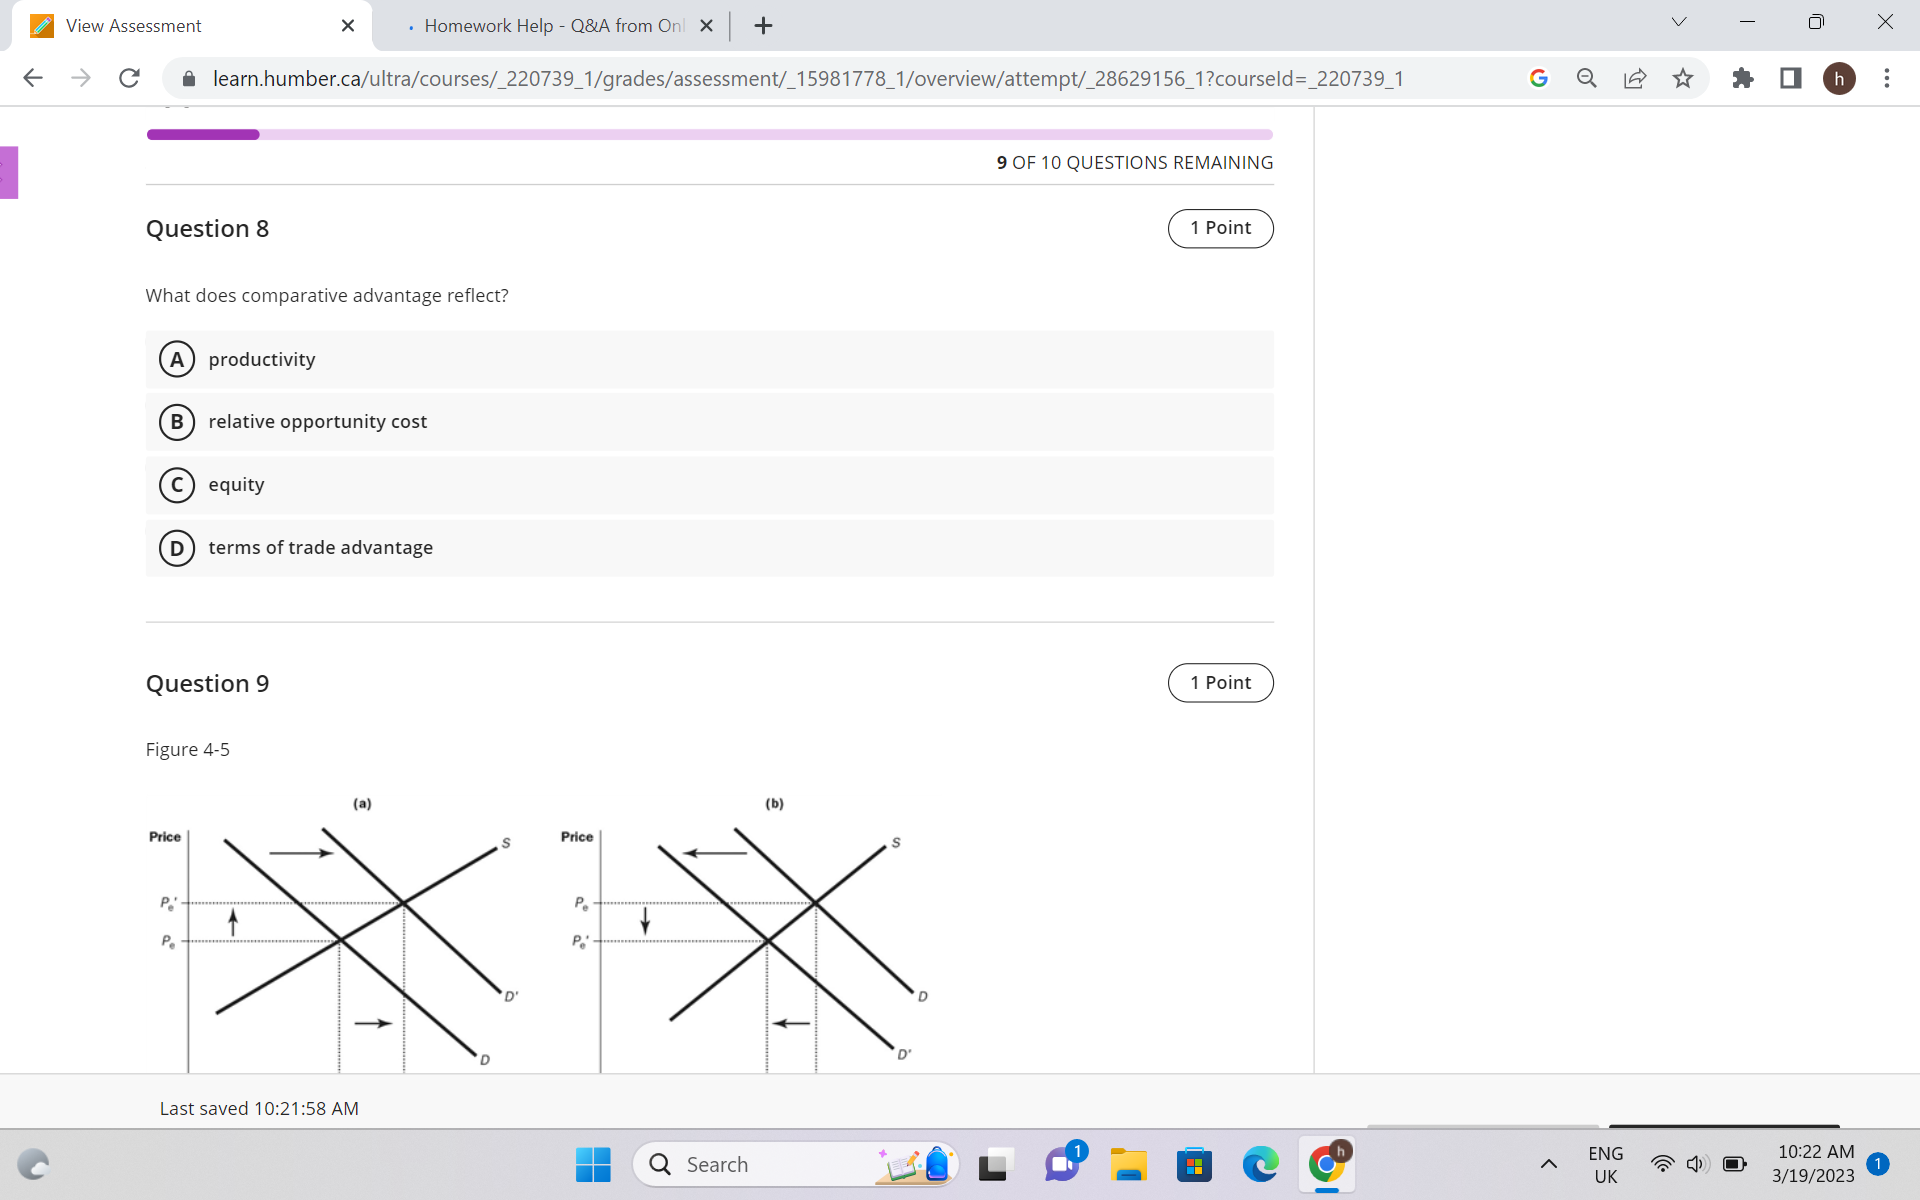The height and width of the screenshot is (1200, 1920).
Task: Open Chrome's three-dot menu
Action: click(x=1887, y=78)
